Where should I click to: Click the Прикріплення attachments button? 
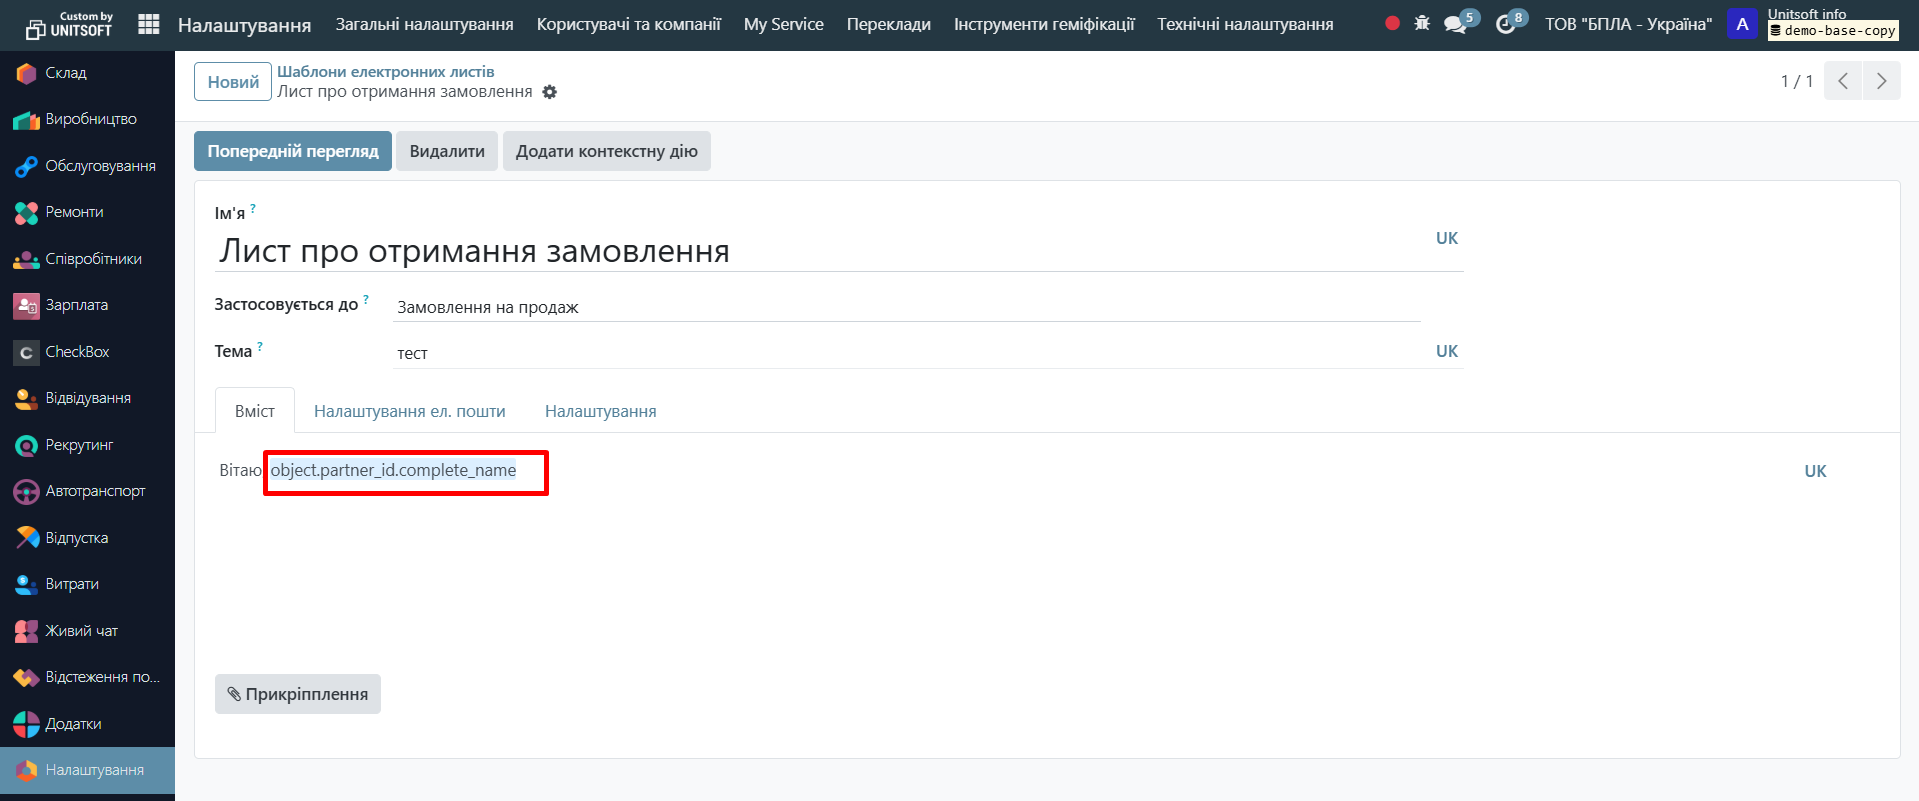tap(298, 694)
